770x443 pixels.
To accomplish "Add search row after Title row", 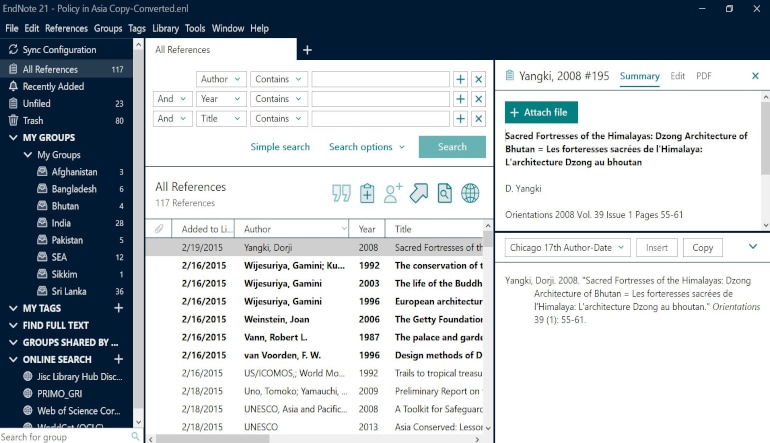I will pyautogui.click(x=460, y=119).
